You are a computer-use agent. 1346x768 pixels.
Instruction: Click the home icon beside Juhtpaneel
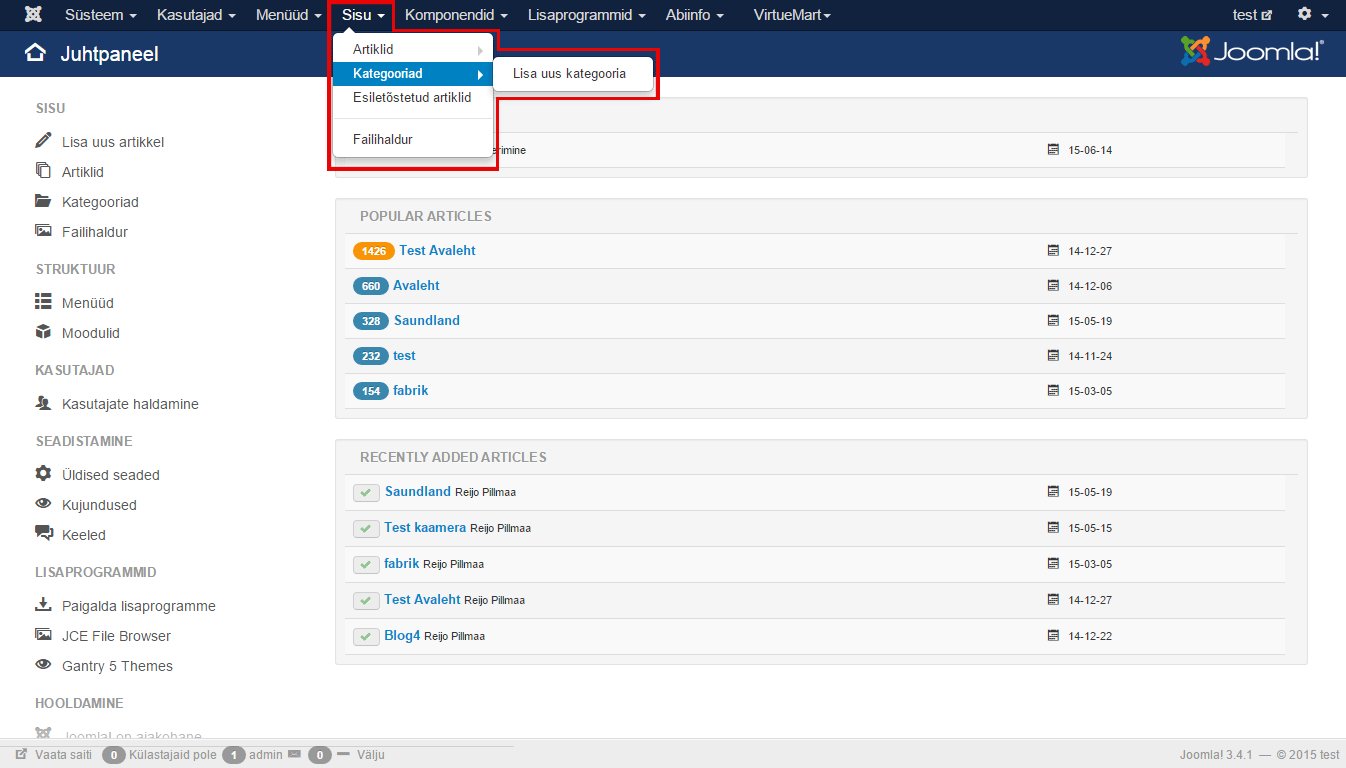(35, 53)
